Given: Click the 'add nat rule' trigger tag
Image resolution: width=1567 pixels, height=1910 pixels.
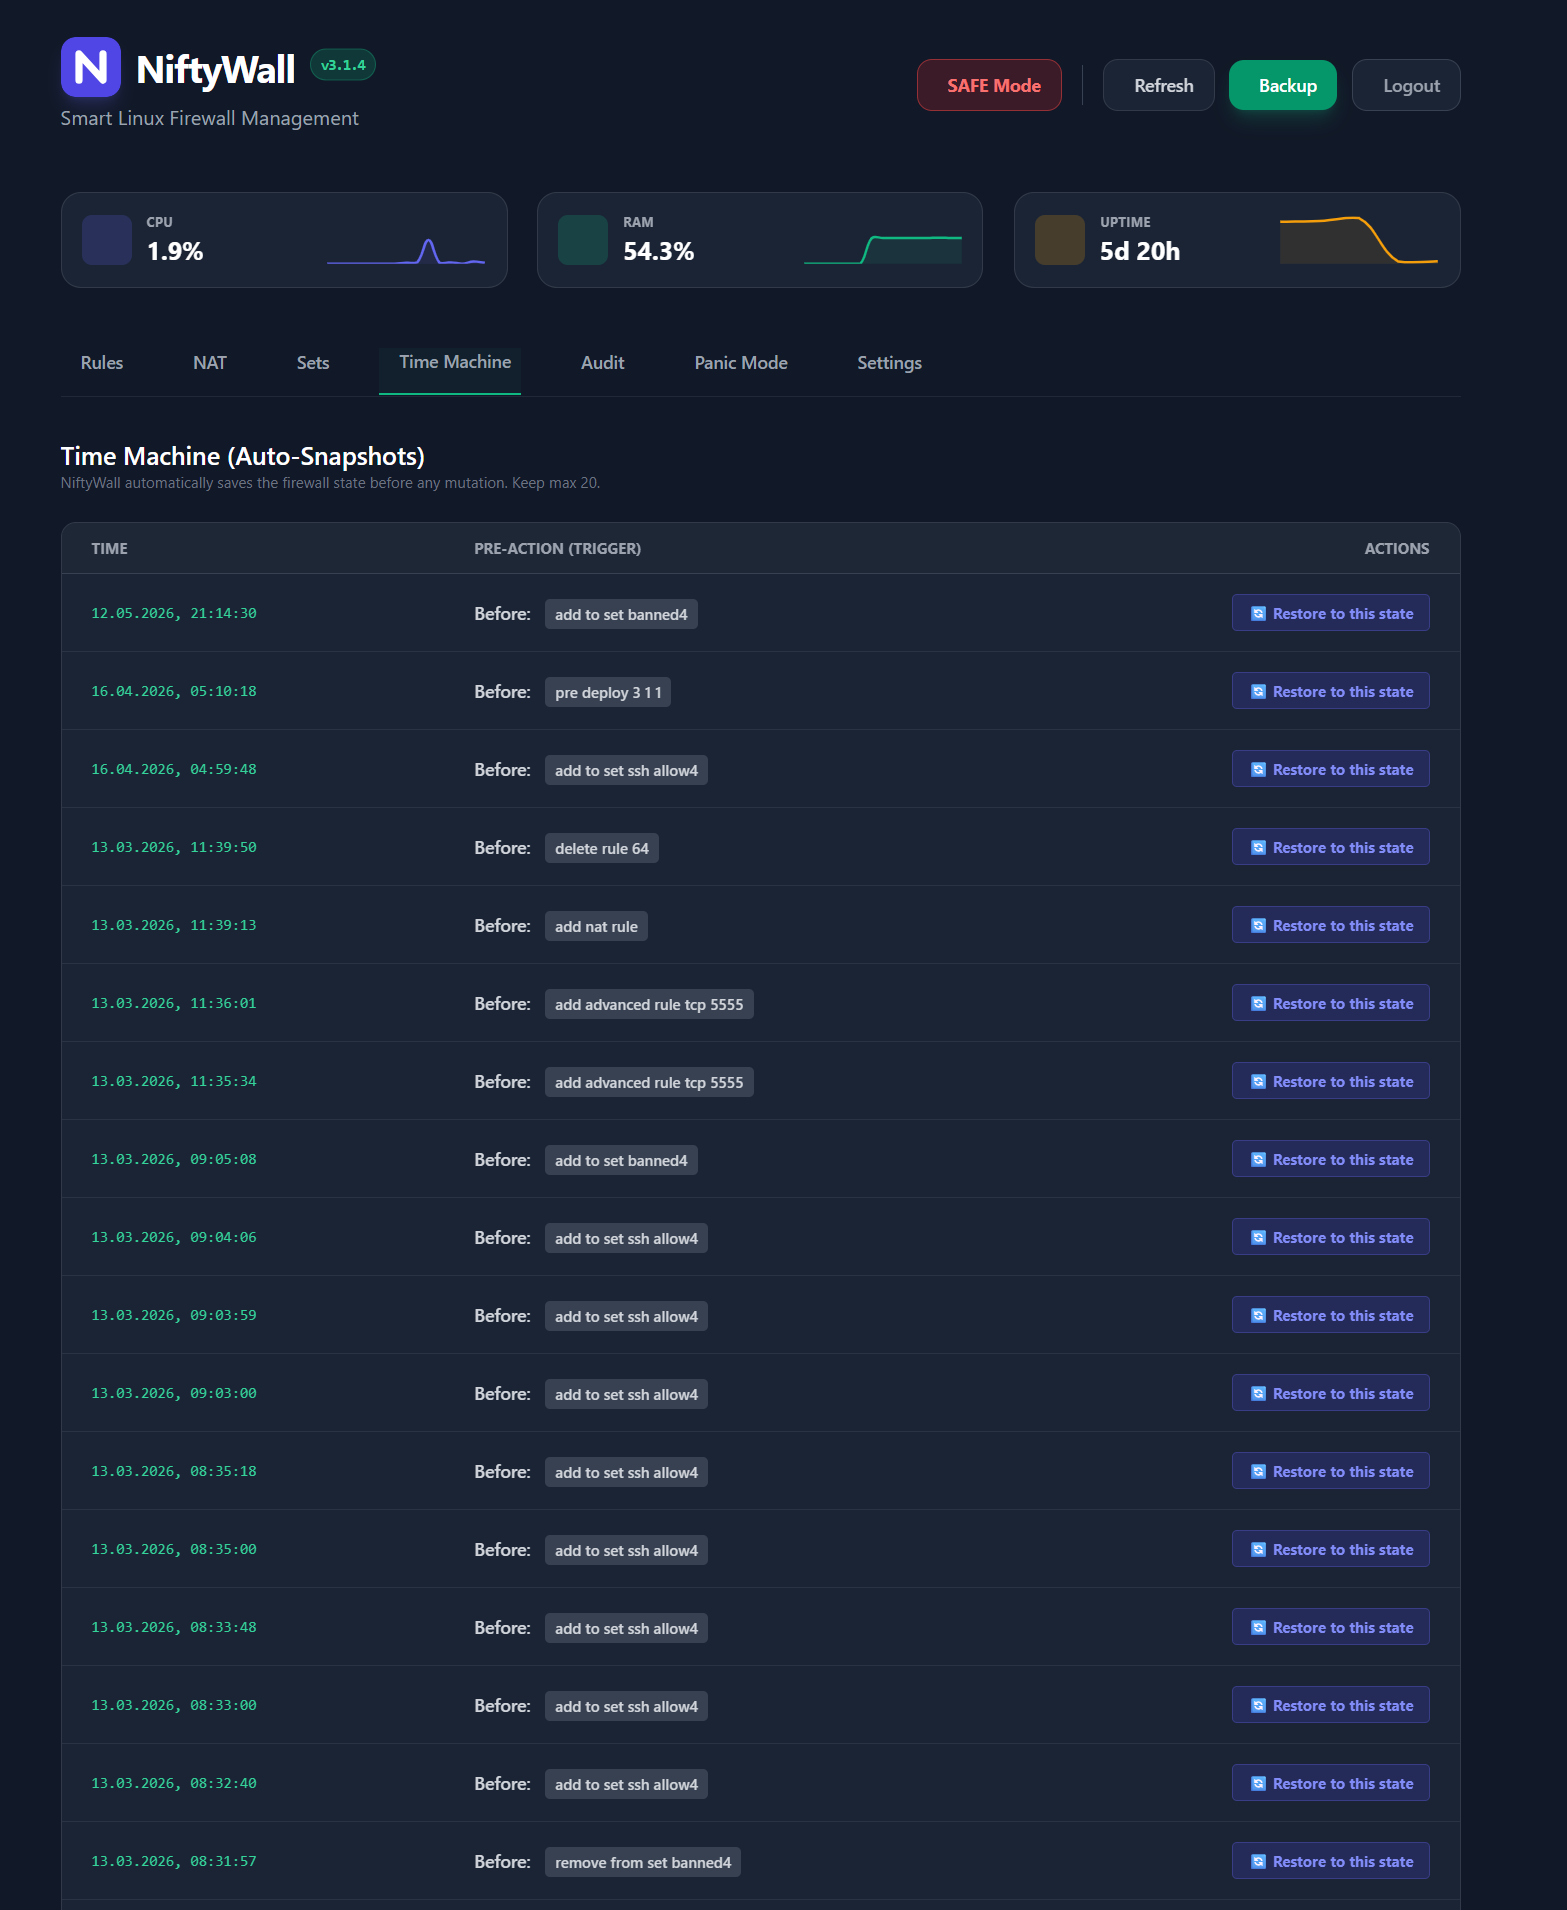Looking at the screenshot, I should pos(596,926).
